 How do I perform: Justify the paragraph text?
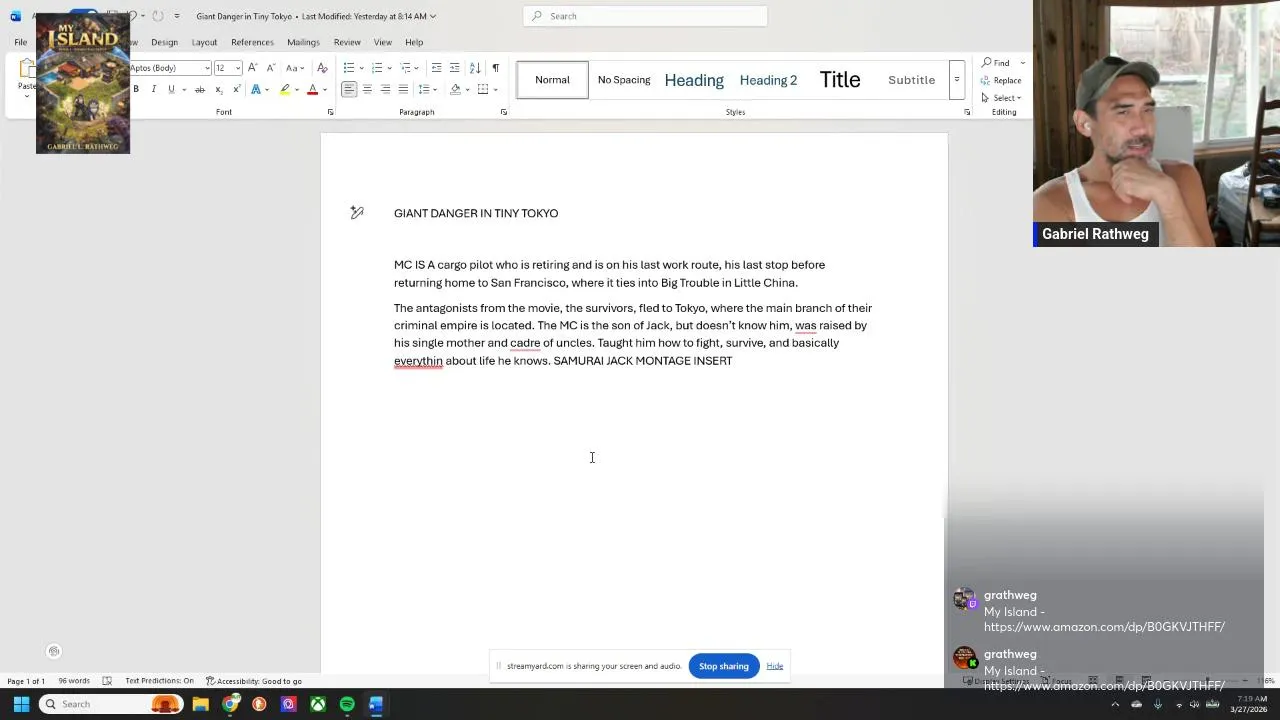point(403,90)
